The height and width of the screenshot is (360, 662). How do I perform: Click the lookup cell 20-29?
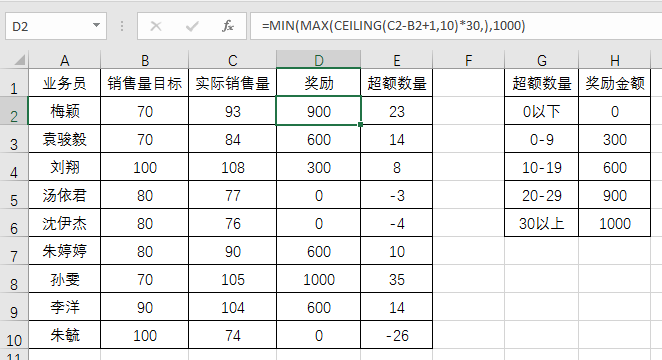pos(542,195)
